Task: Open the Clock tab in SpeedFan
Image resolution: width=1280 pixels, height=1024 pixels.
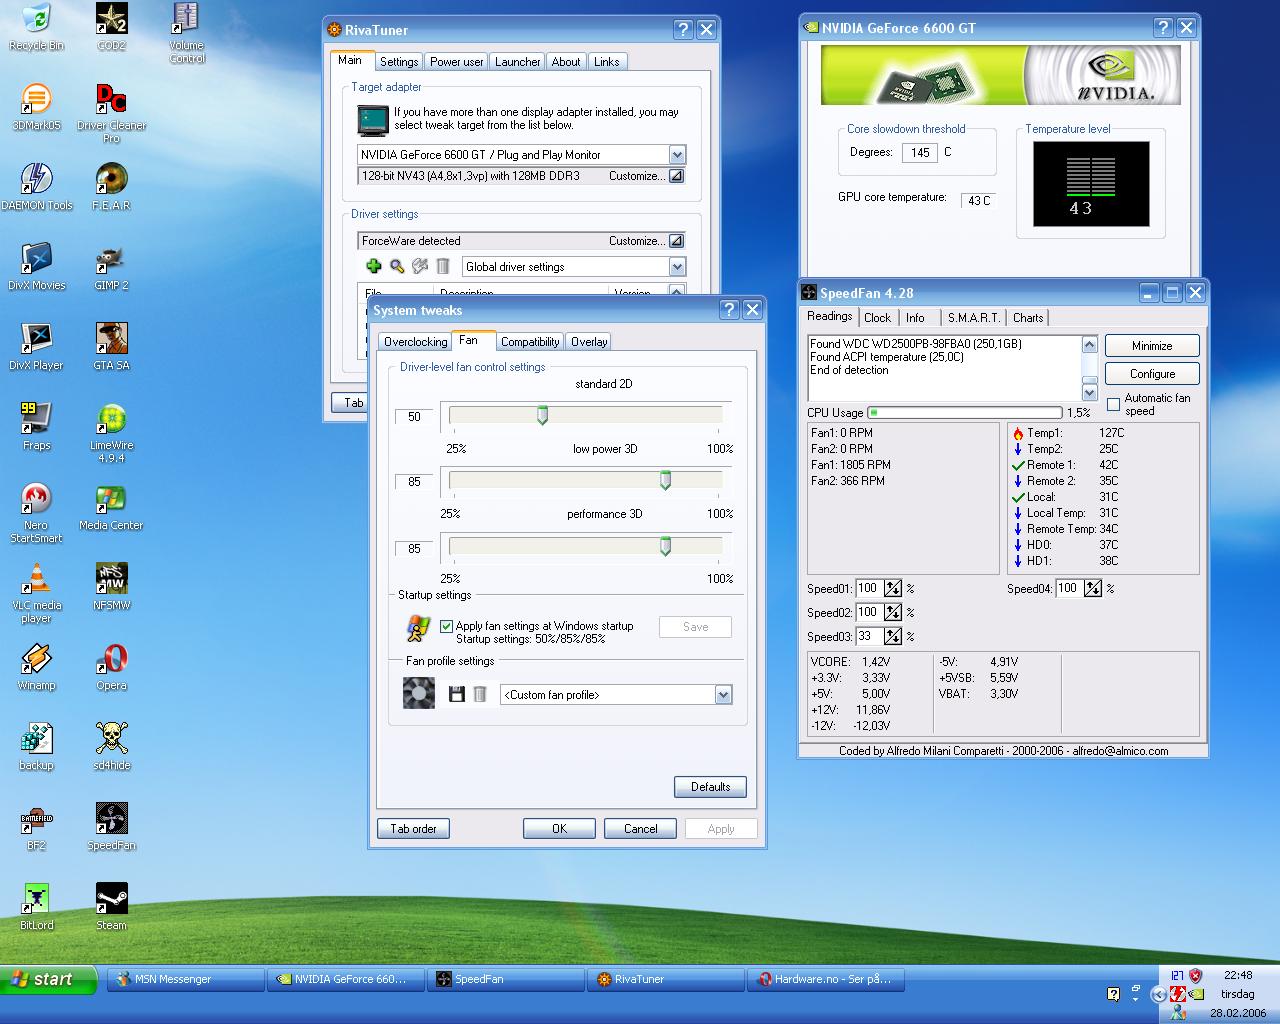Action: [x=877, y=318]
